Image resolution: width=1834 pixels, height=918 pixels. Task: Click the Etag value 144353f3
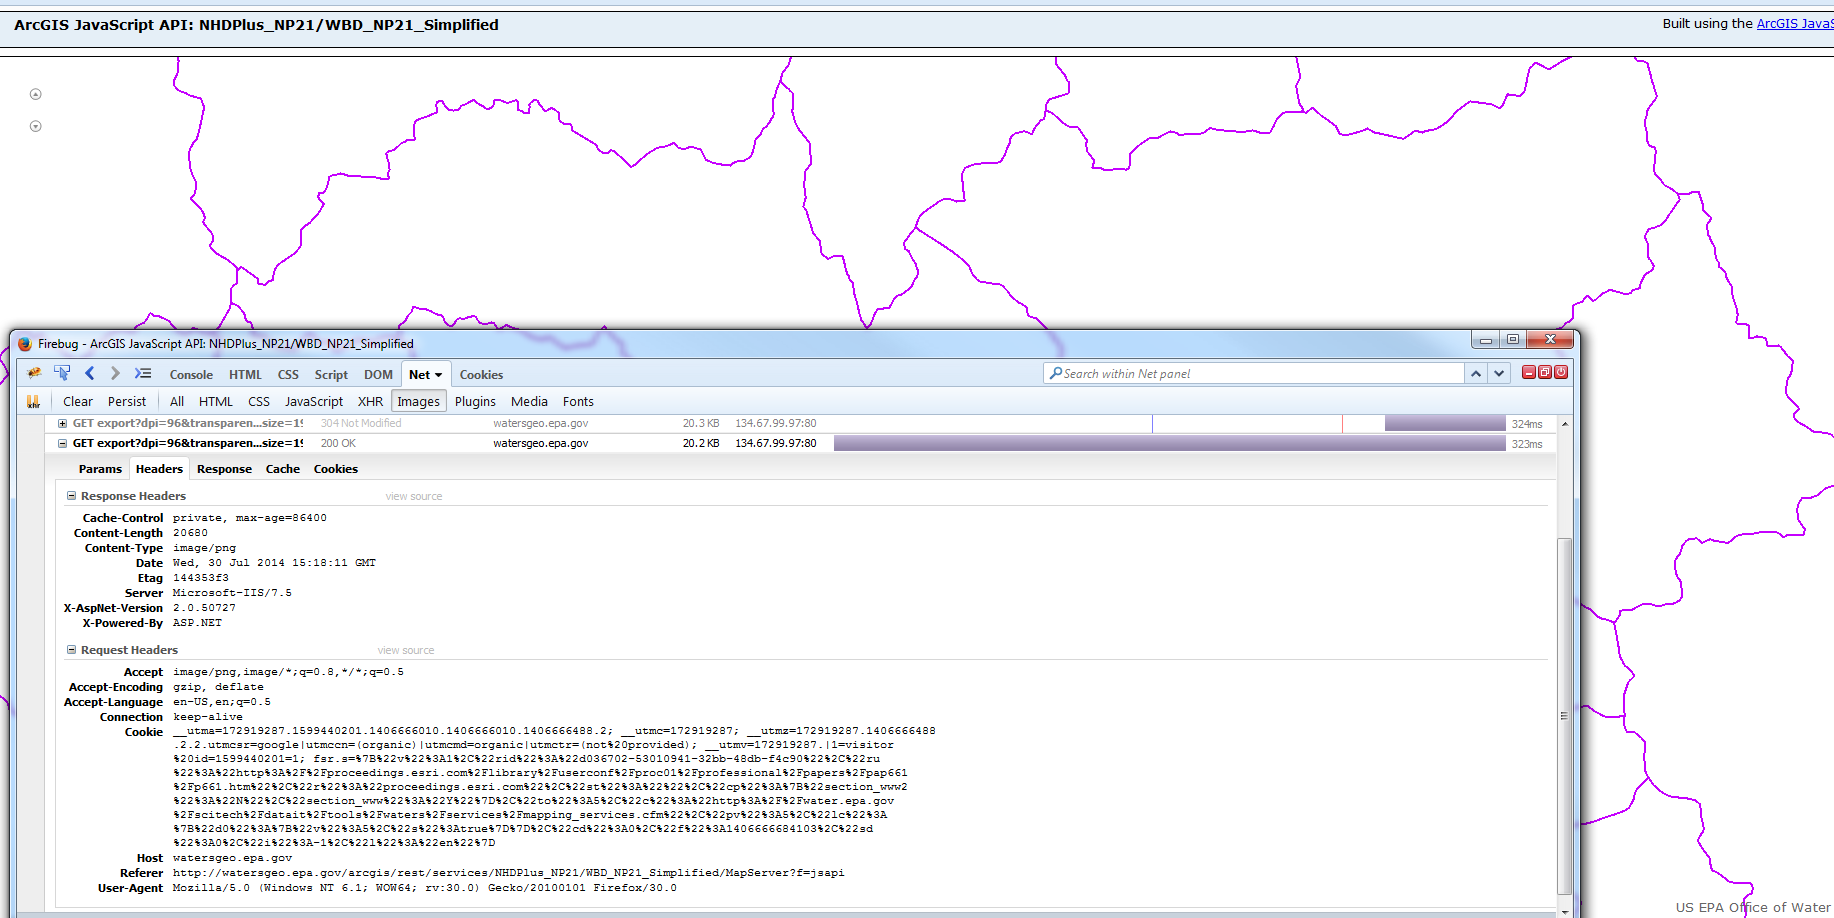pos(200,578)
